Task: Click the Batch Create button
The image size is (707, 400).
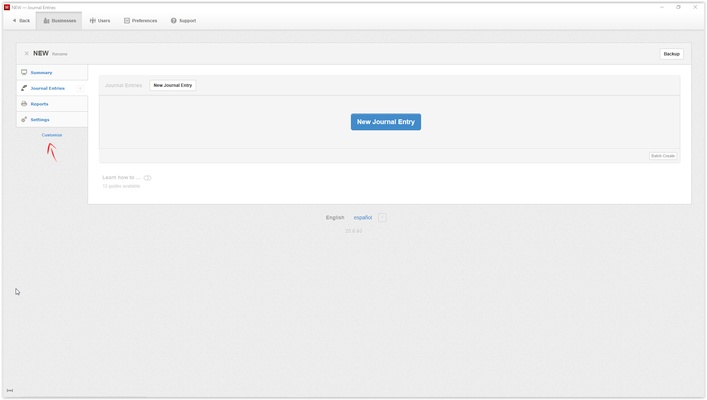Action: pos(663,156)
